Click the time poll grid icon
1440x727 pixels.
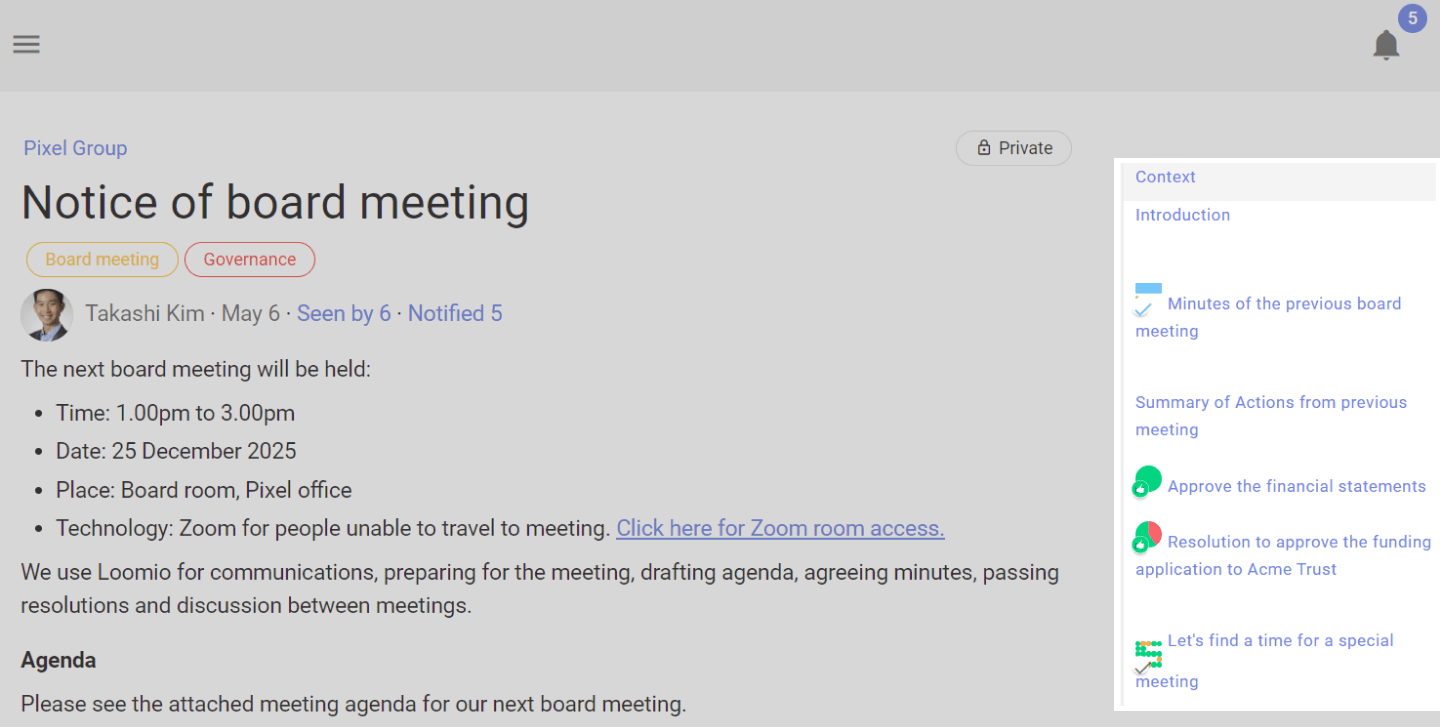pos(1147,655)
